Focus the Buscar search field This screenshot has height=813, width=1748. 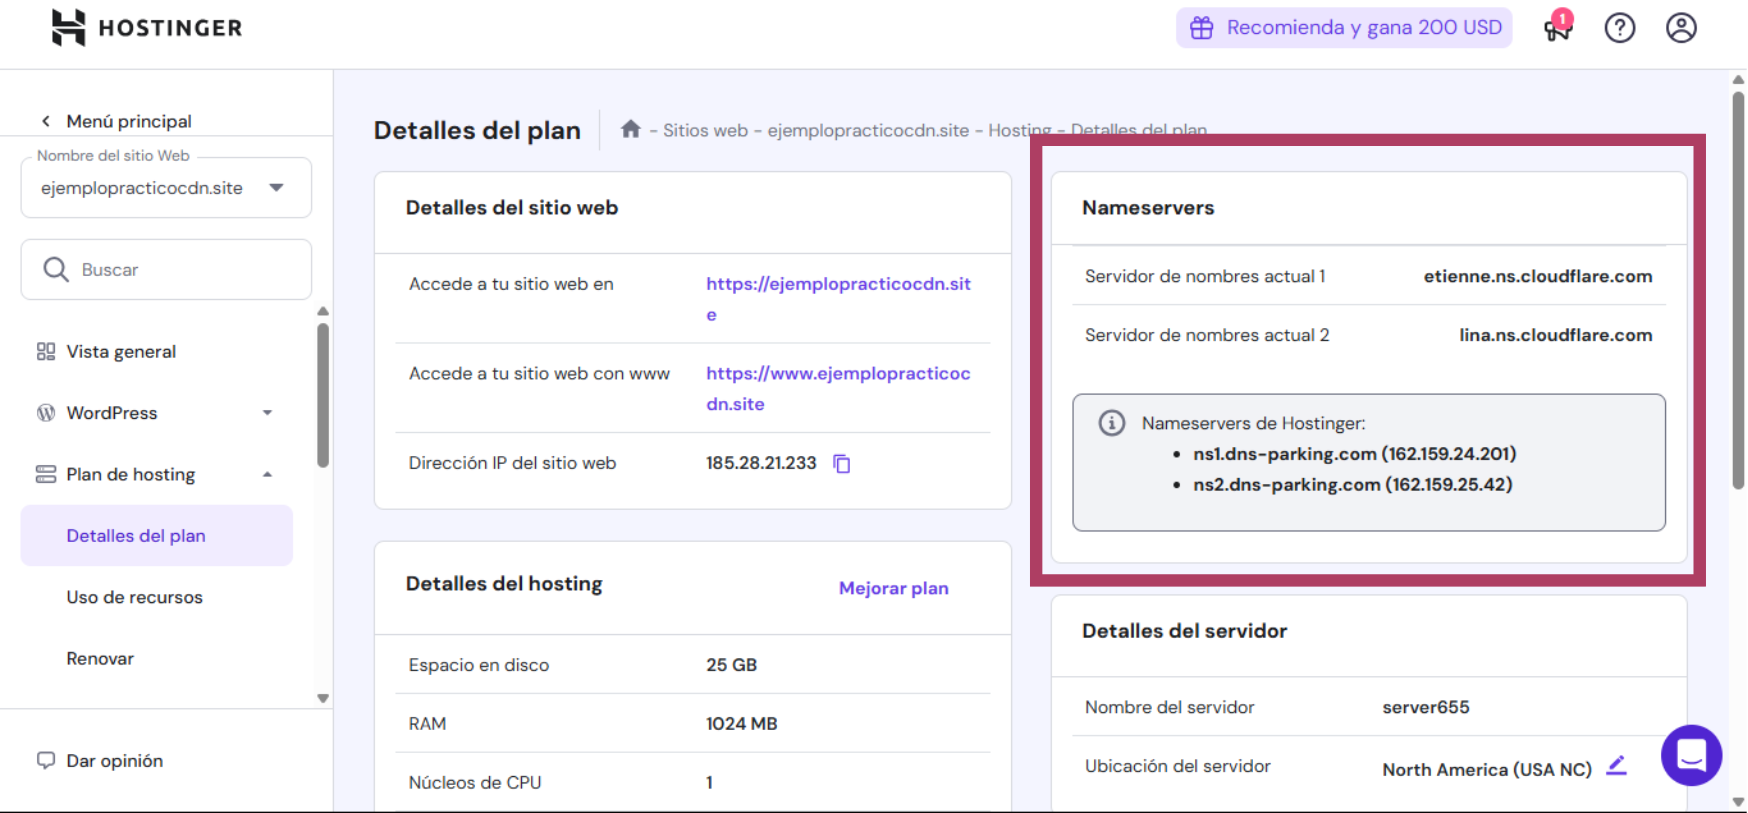(x=166, y=269)
